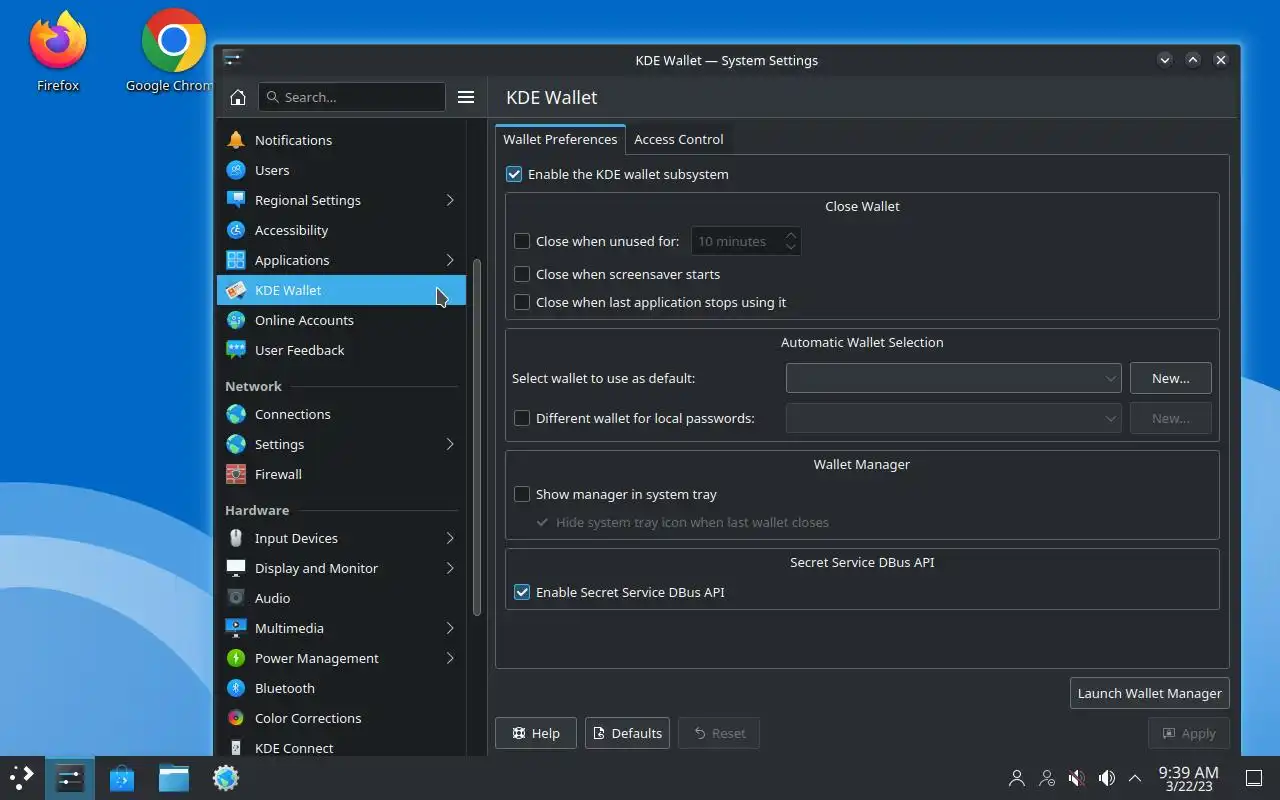Click the KDE Connect phone icon
This screenshot has width=1280, height=800.
(x=236, y=748)
